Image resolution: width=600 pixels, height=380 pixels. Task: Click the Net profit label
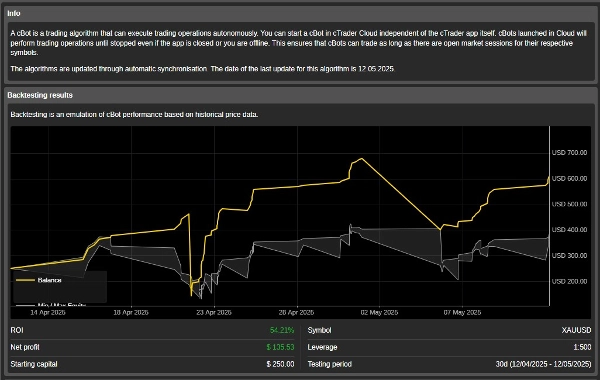(25, 347)
